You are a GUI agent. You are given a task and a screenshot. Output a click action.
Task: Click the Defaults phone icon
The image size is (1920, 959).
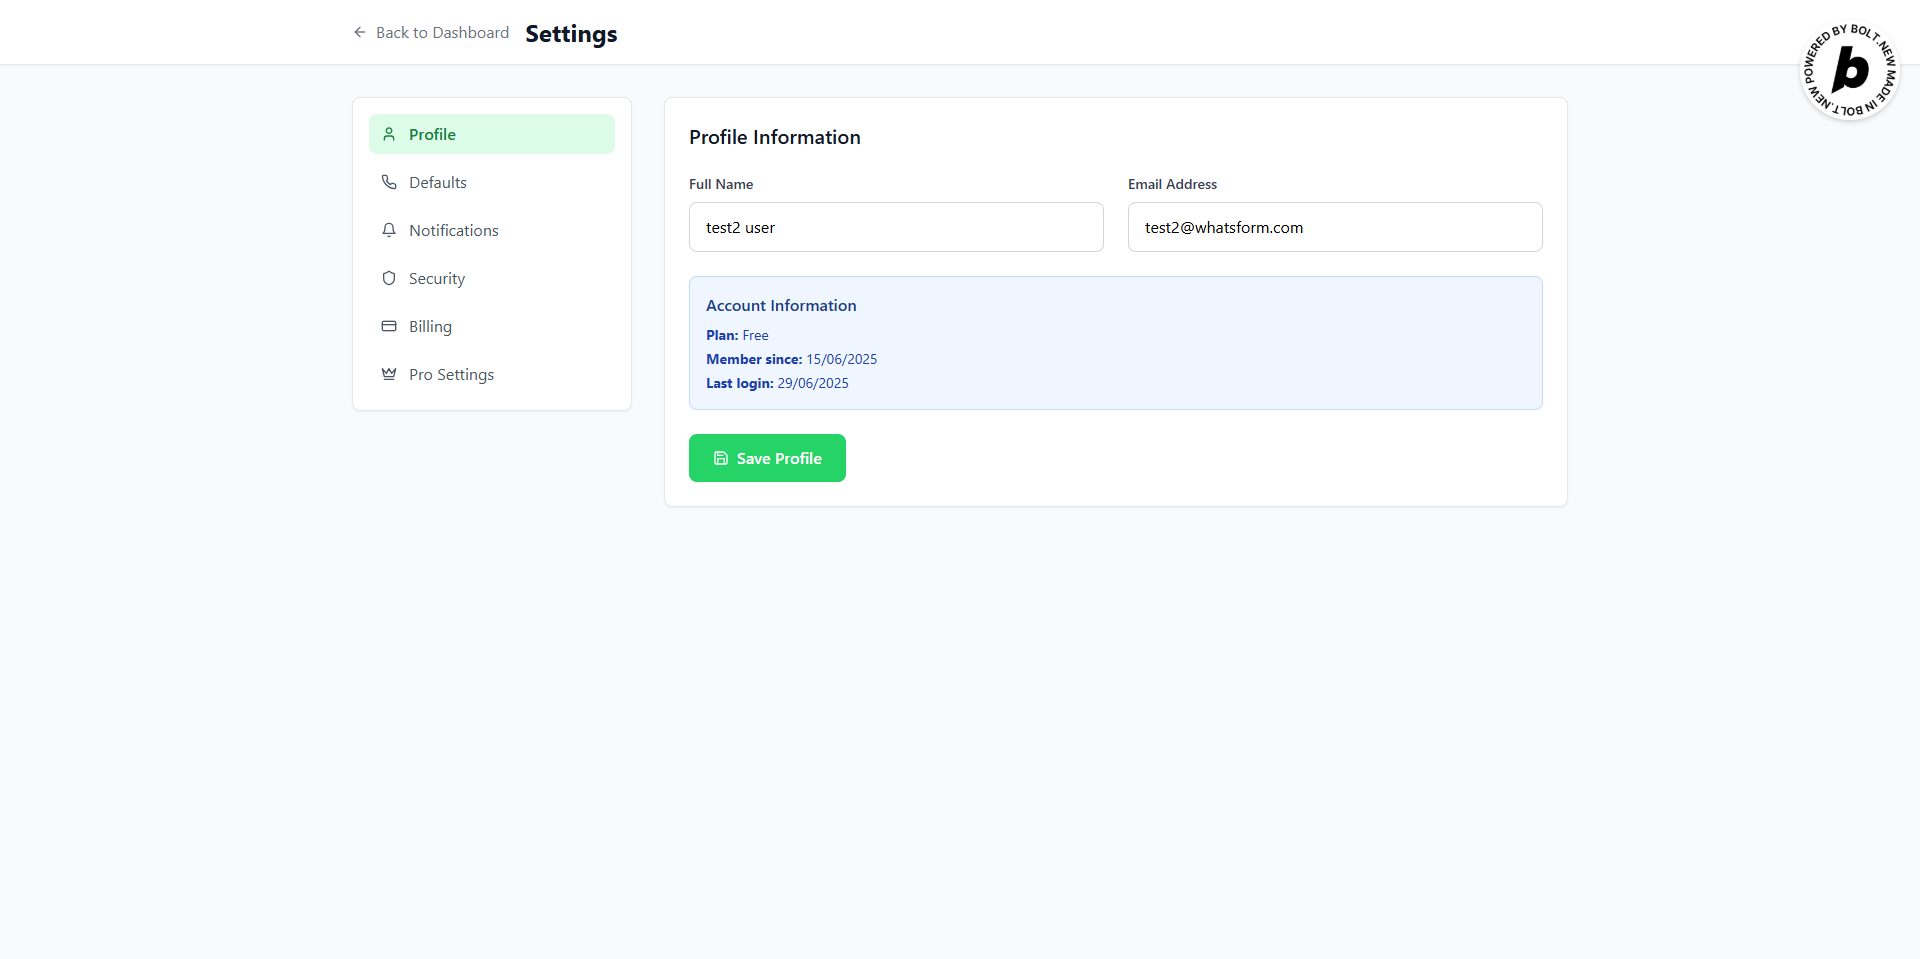(x=389, y=182)
